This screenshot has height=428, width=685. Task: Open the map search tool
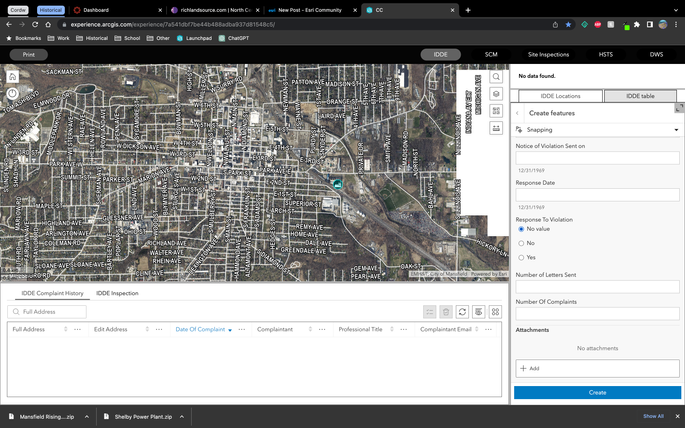(x=496, y=77)
